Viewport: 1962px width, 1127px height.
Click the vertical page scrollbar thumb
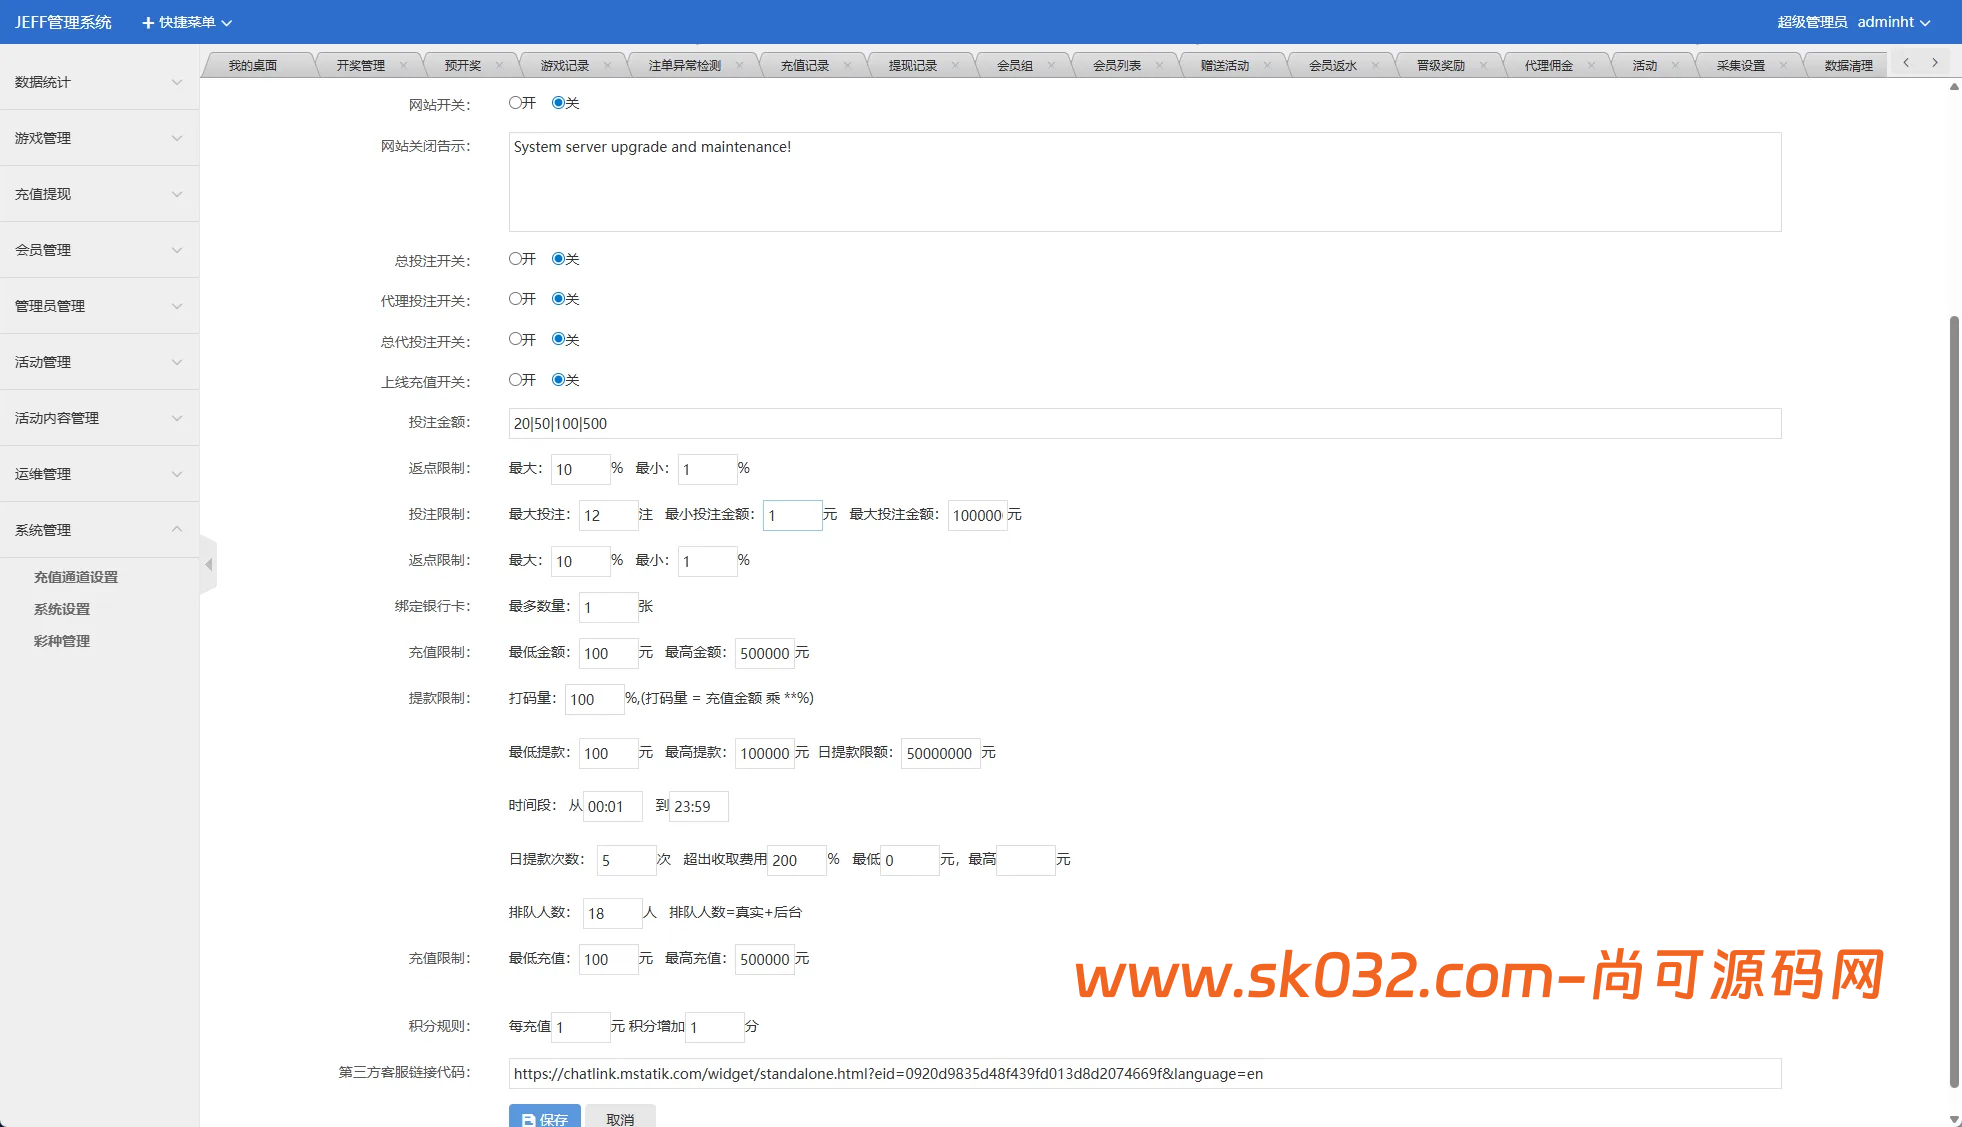[1954, 700]
